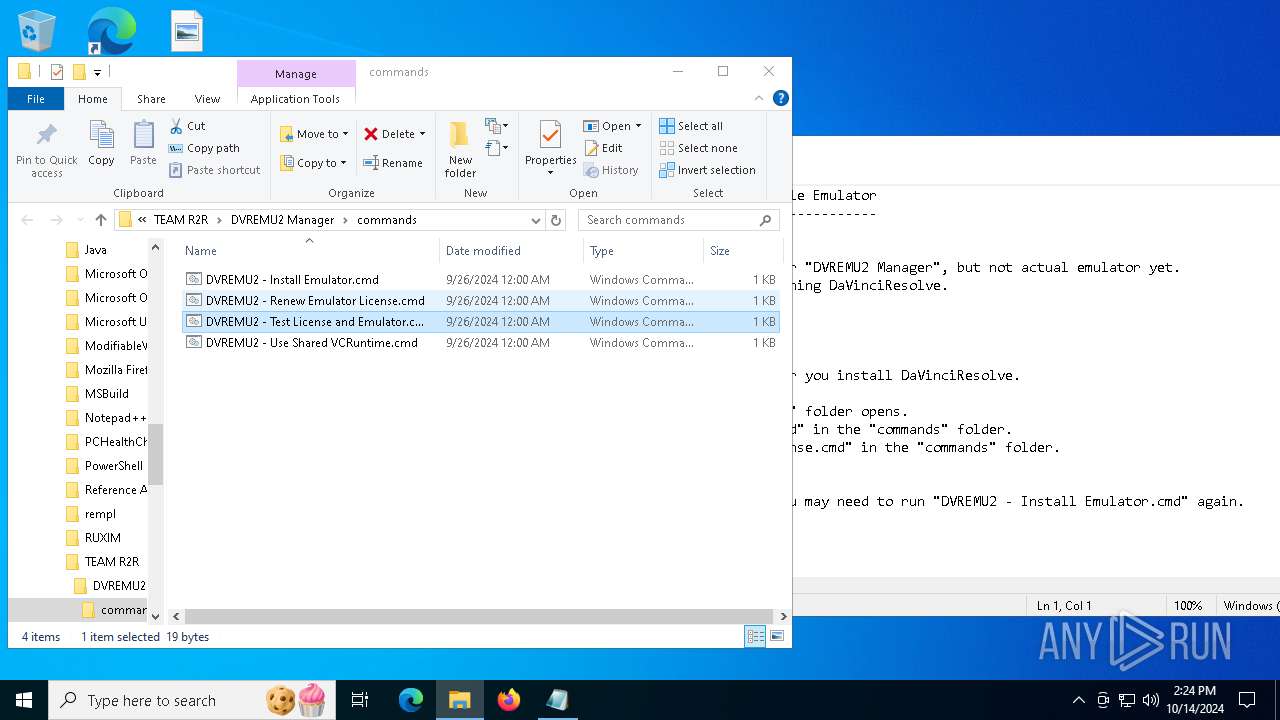Open the Move to dropdown
Screen dimensions: 1280x720
pyautogui.click(x=314, y=134)
